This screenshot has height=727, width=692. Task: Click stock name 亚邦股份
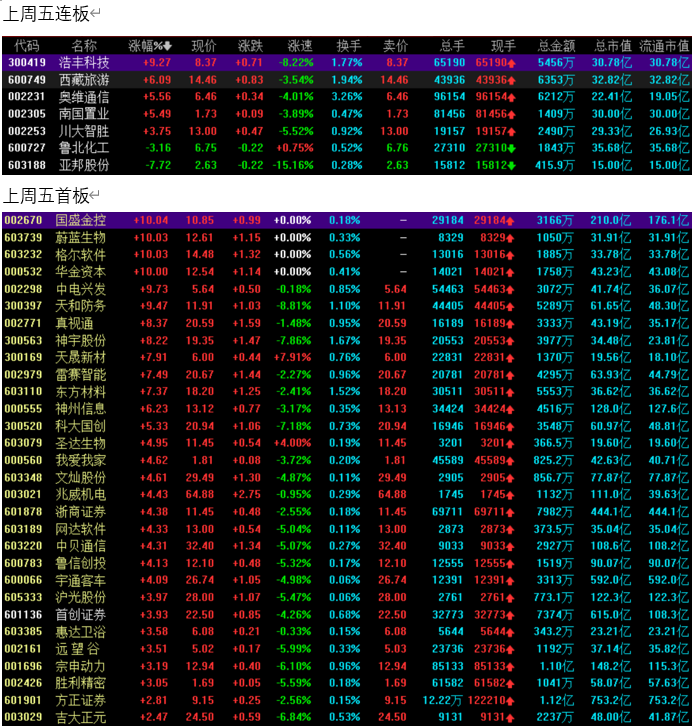click(84, 165)
